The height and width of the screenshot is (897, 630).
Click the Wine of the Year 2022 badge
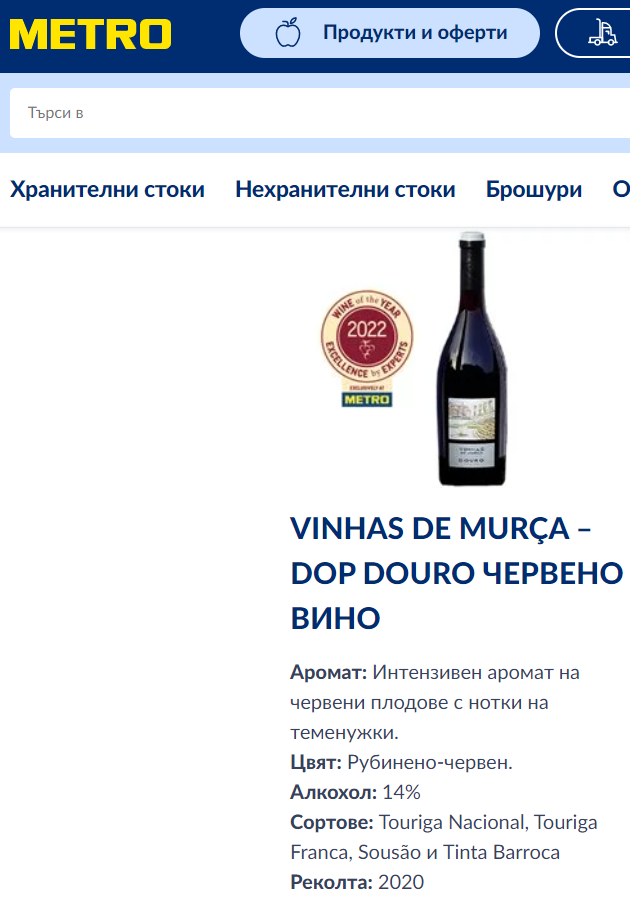pos(367,336)
